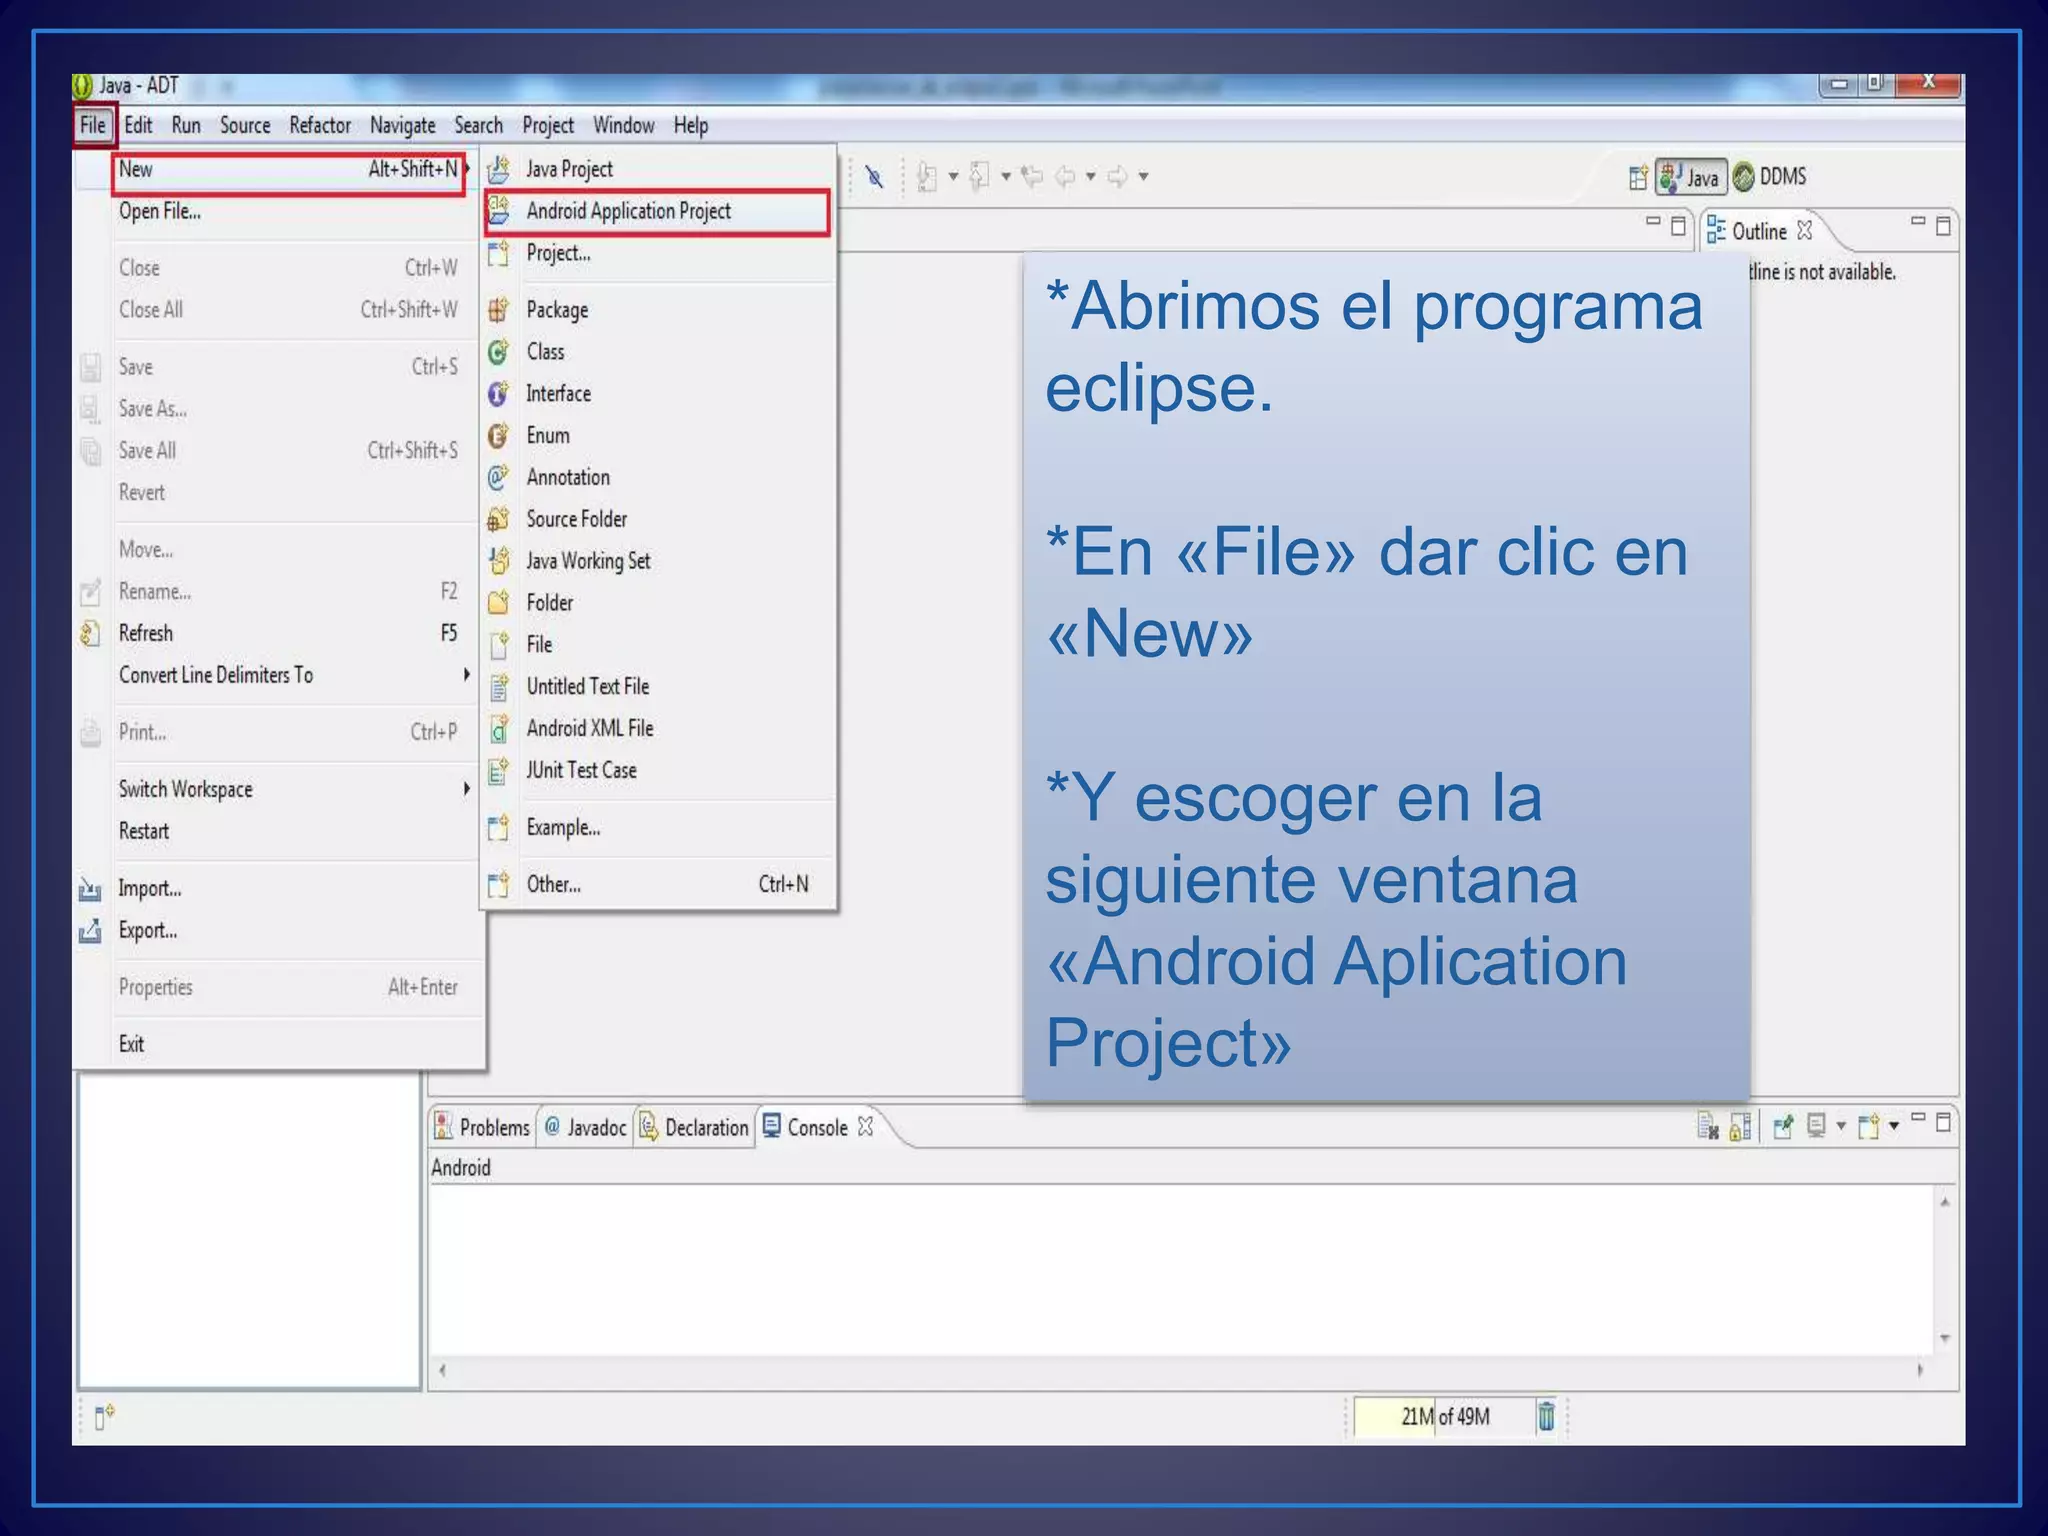Maximize the Console panel
Image resolution: width=2048 pixels, height=1536 pixels.
pyautogui.click(x=1943, y=1122)
